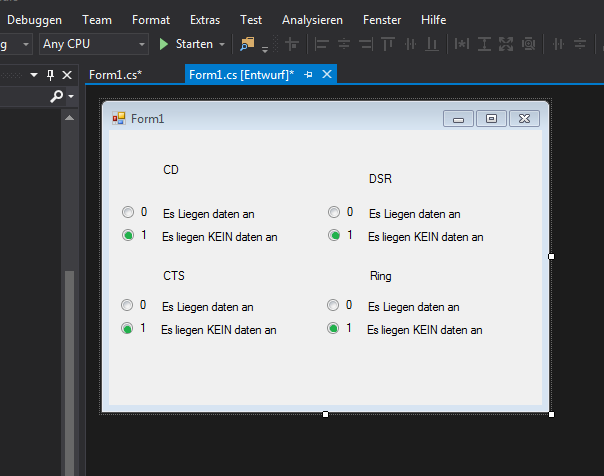Click the green Starten play icon
Screen dimensions: 604x476
(164, 44)
